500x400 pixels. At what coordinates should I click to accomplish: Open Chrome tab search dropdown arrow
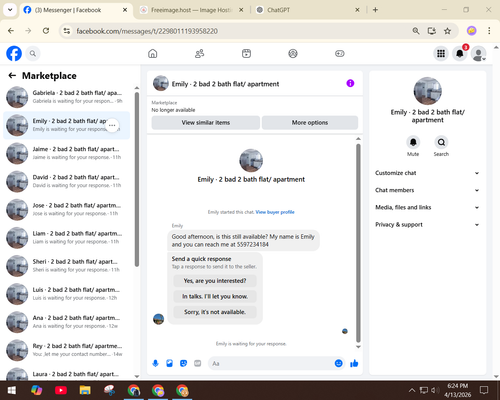point(10,10)
